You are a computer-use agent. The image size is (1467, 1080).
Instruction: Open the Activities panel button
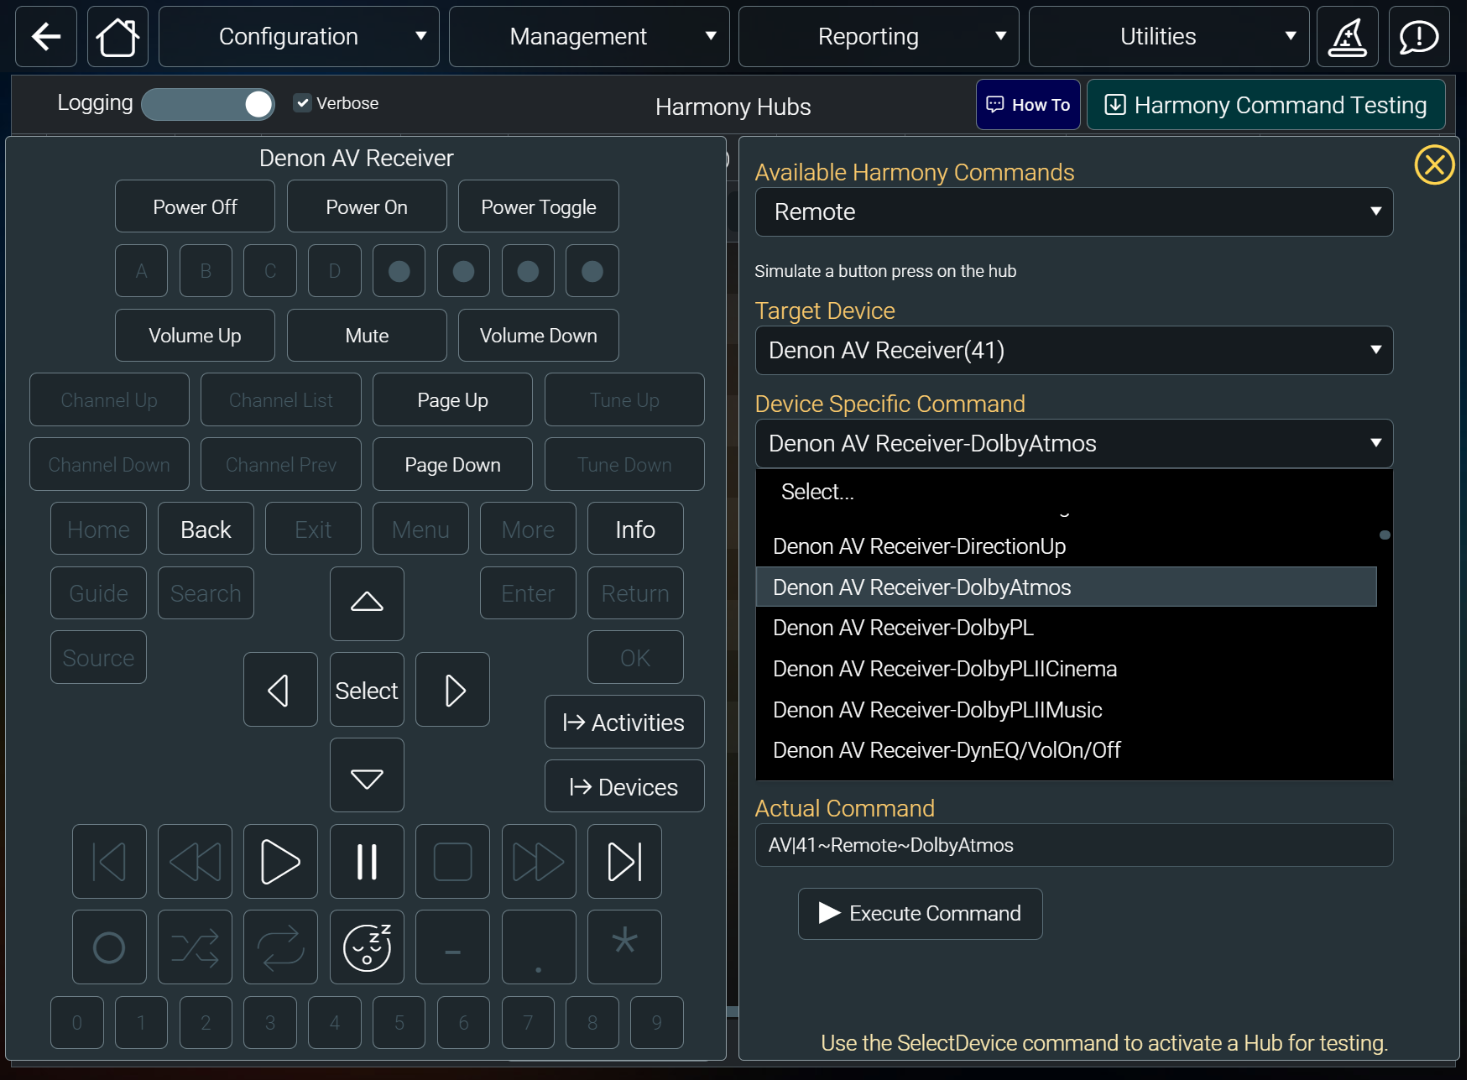click(x=624, y=722)
